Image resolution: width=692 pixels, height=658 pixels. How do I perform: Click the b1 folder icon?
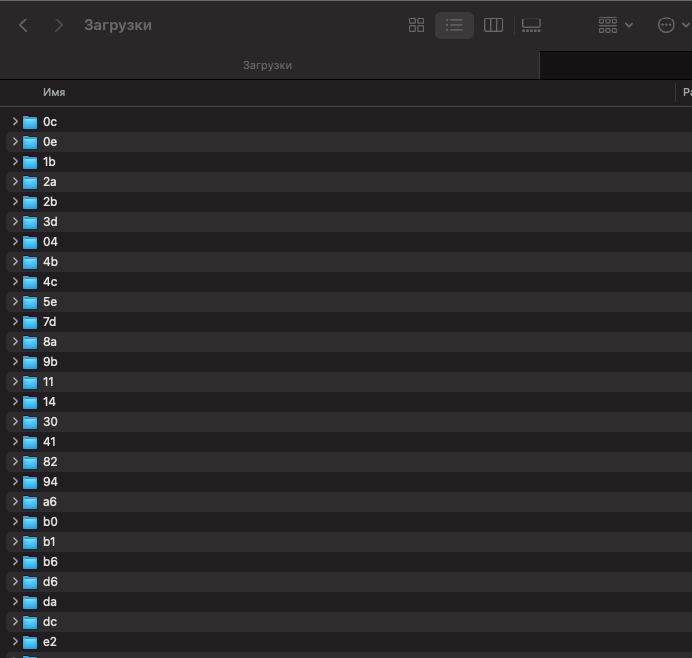(x=30, y=542)
